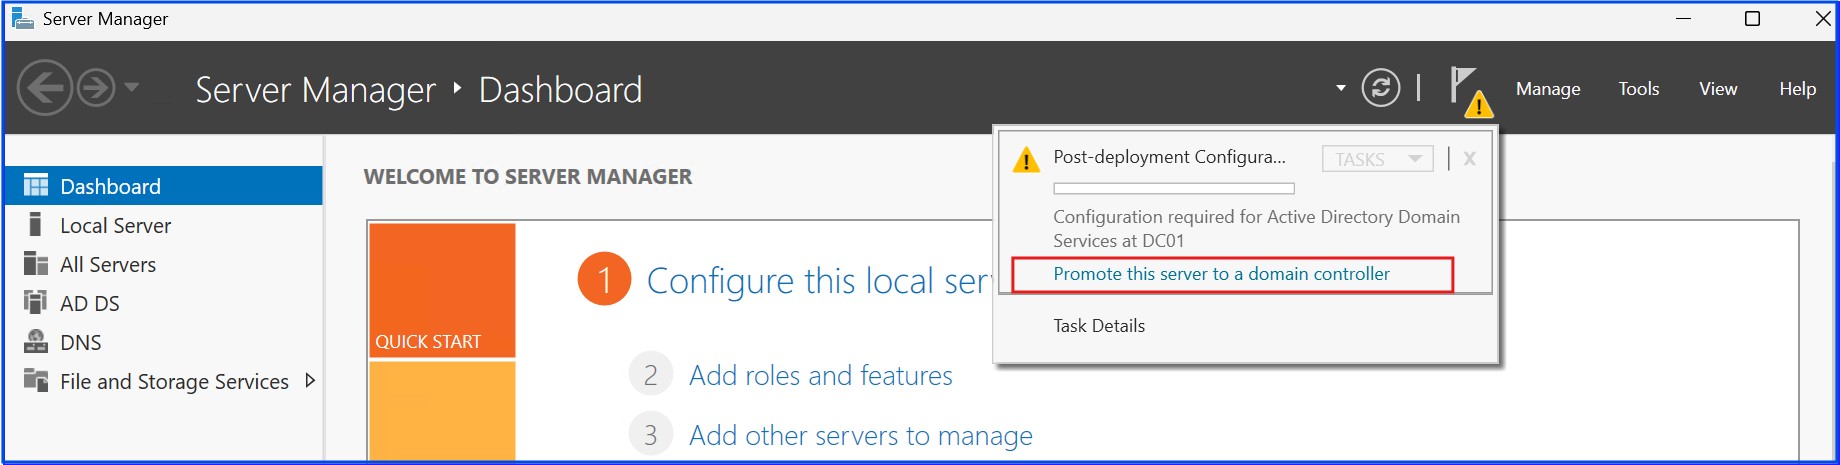1840x465 pixels.
Task: Click Configure this local server link
Action: point(819,281)
